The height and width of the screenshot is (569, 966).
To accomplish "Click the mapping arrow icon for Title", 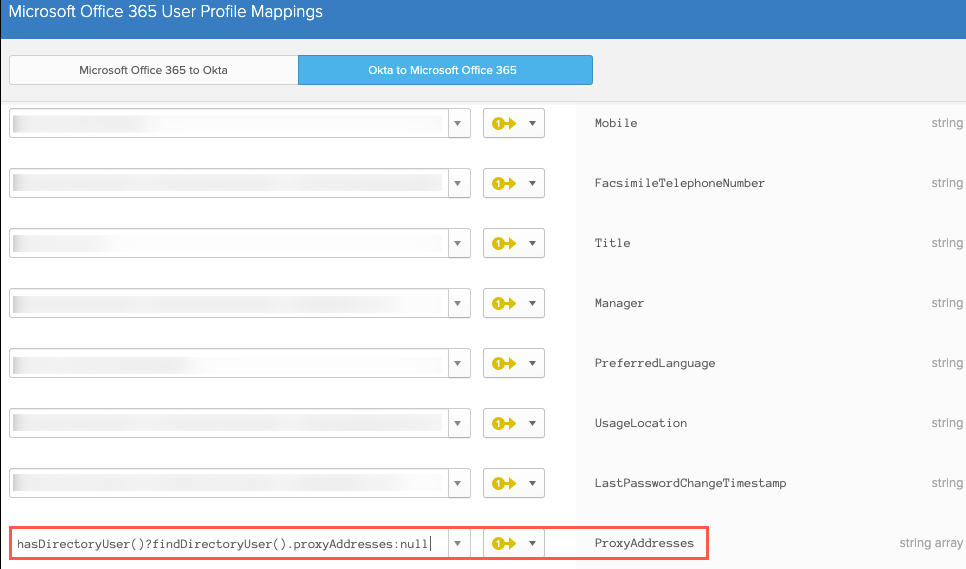I will click(503, 244).
